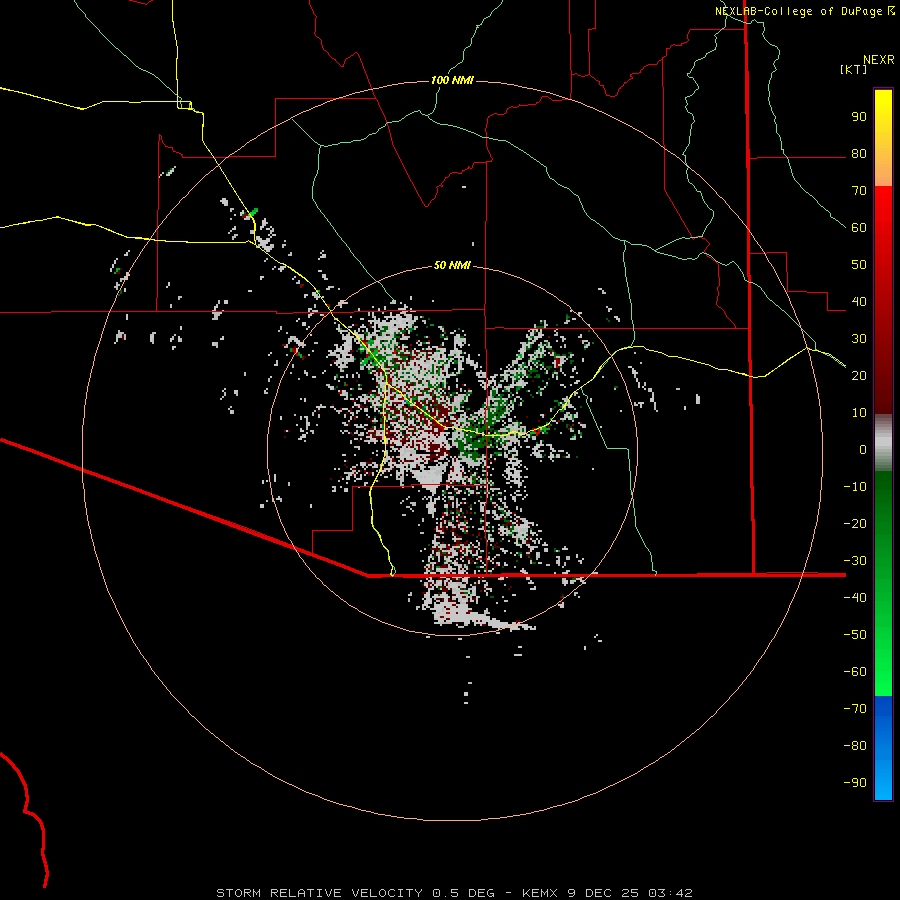Click the positive 40 scale value
The width and height of the screenshot is (900, 900).
click(x=859, y=302)
